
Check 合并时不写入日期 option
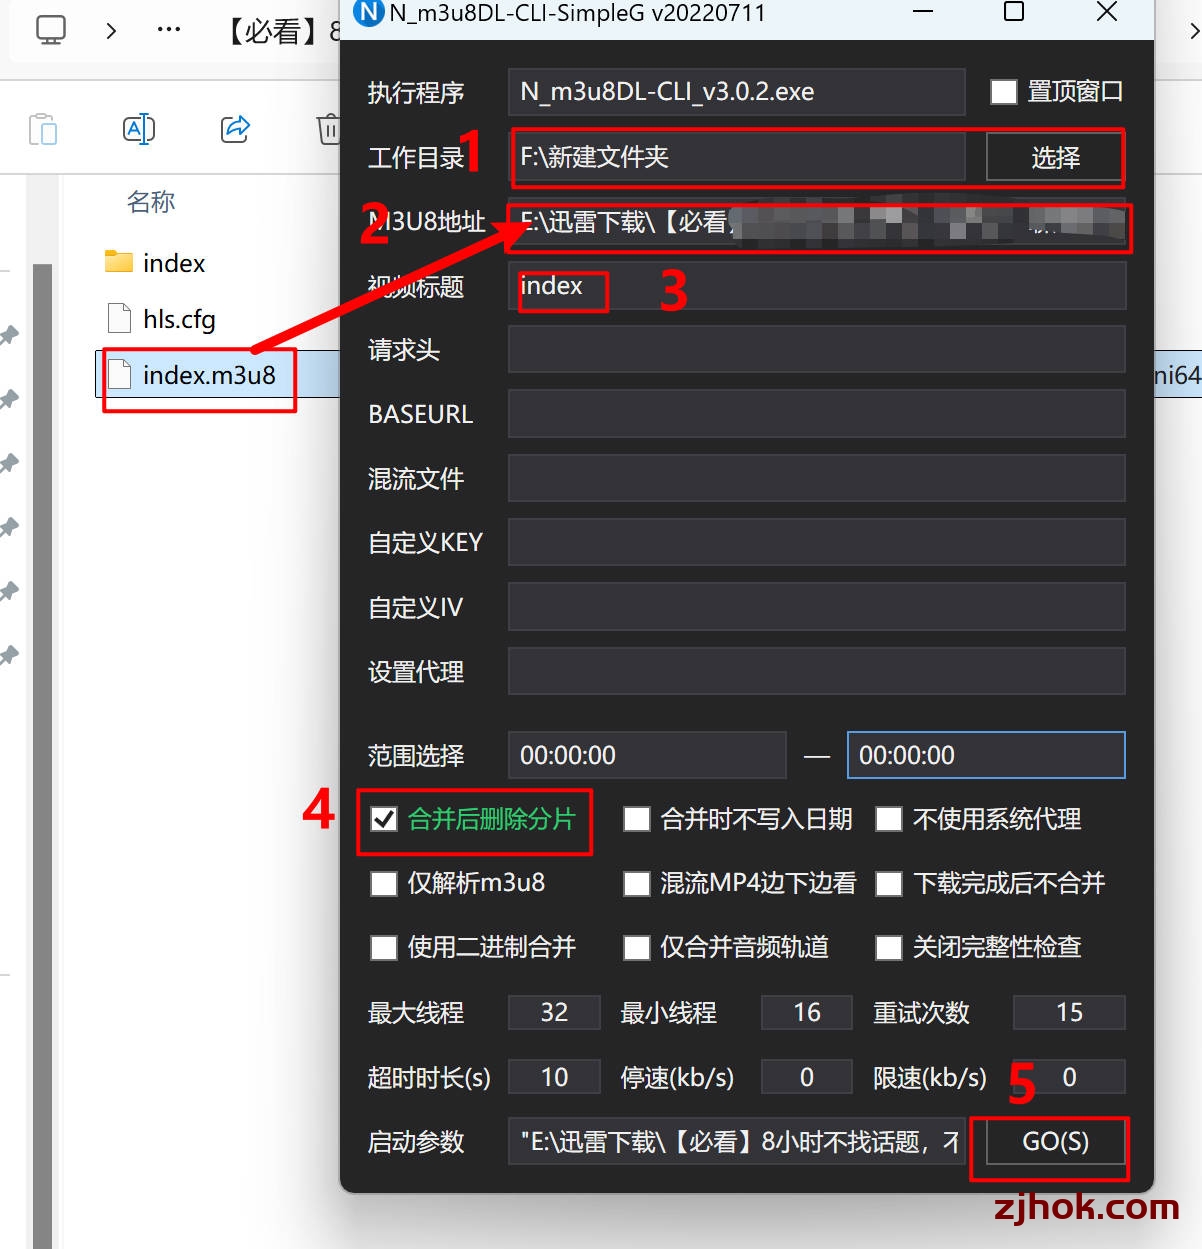(x=637, y=820)
